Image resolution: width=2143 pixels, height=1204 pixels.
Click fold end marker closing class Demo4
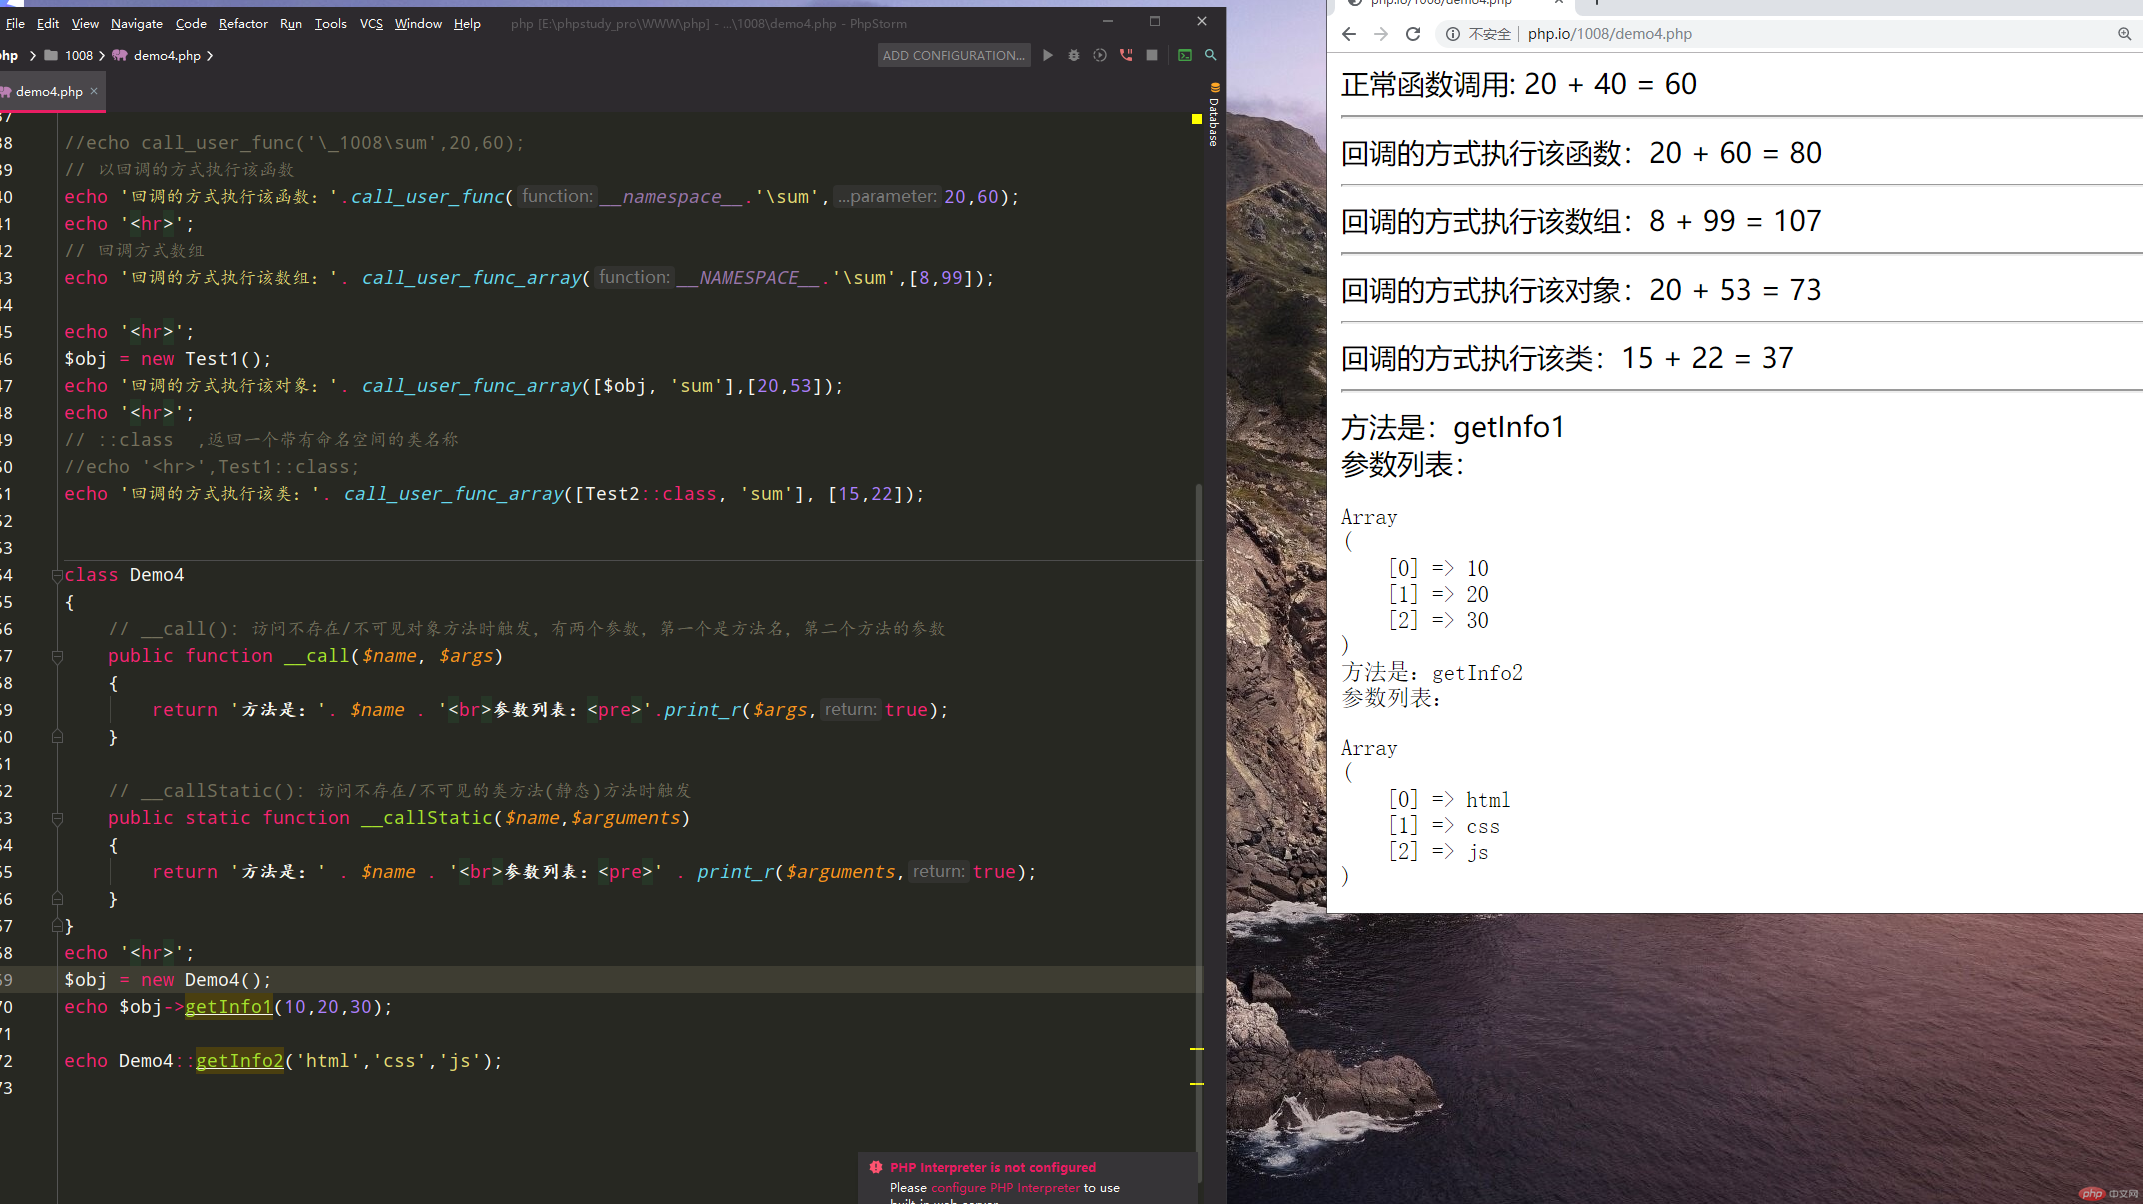[57, 926]
